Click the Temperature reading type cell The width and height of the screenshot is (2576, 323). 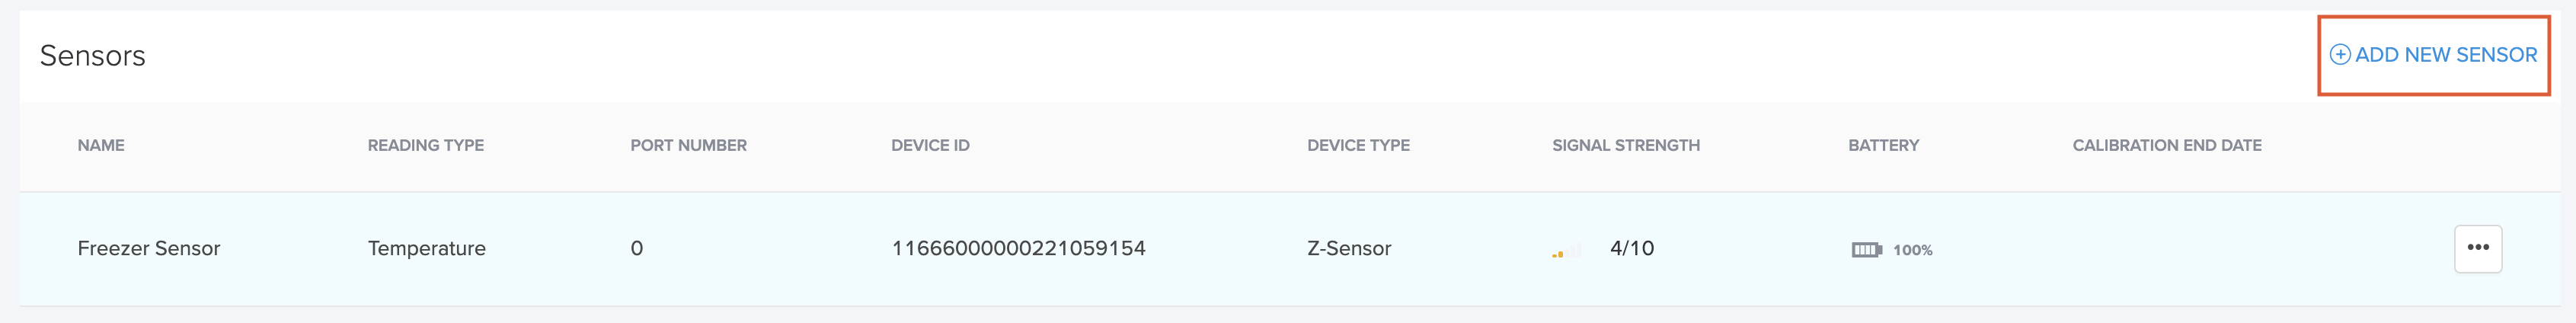(x=426, y=248)
